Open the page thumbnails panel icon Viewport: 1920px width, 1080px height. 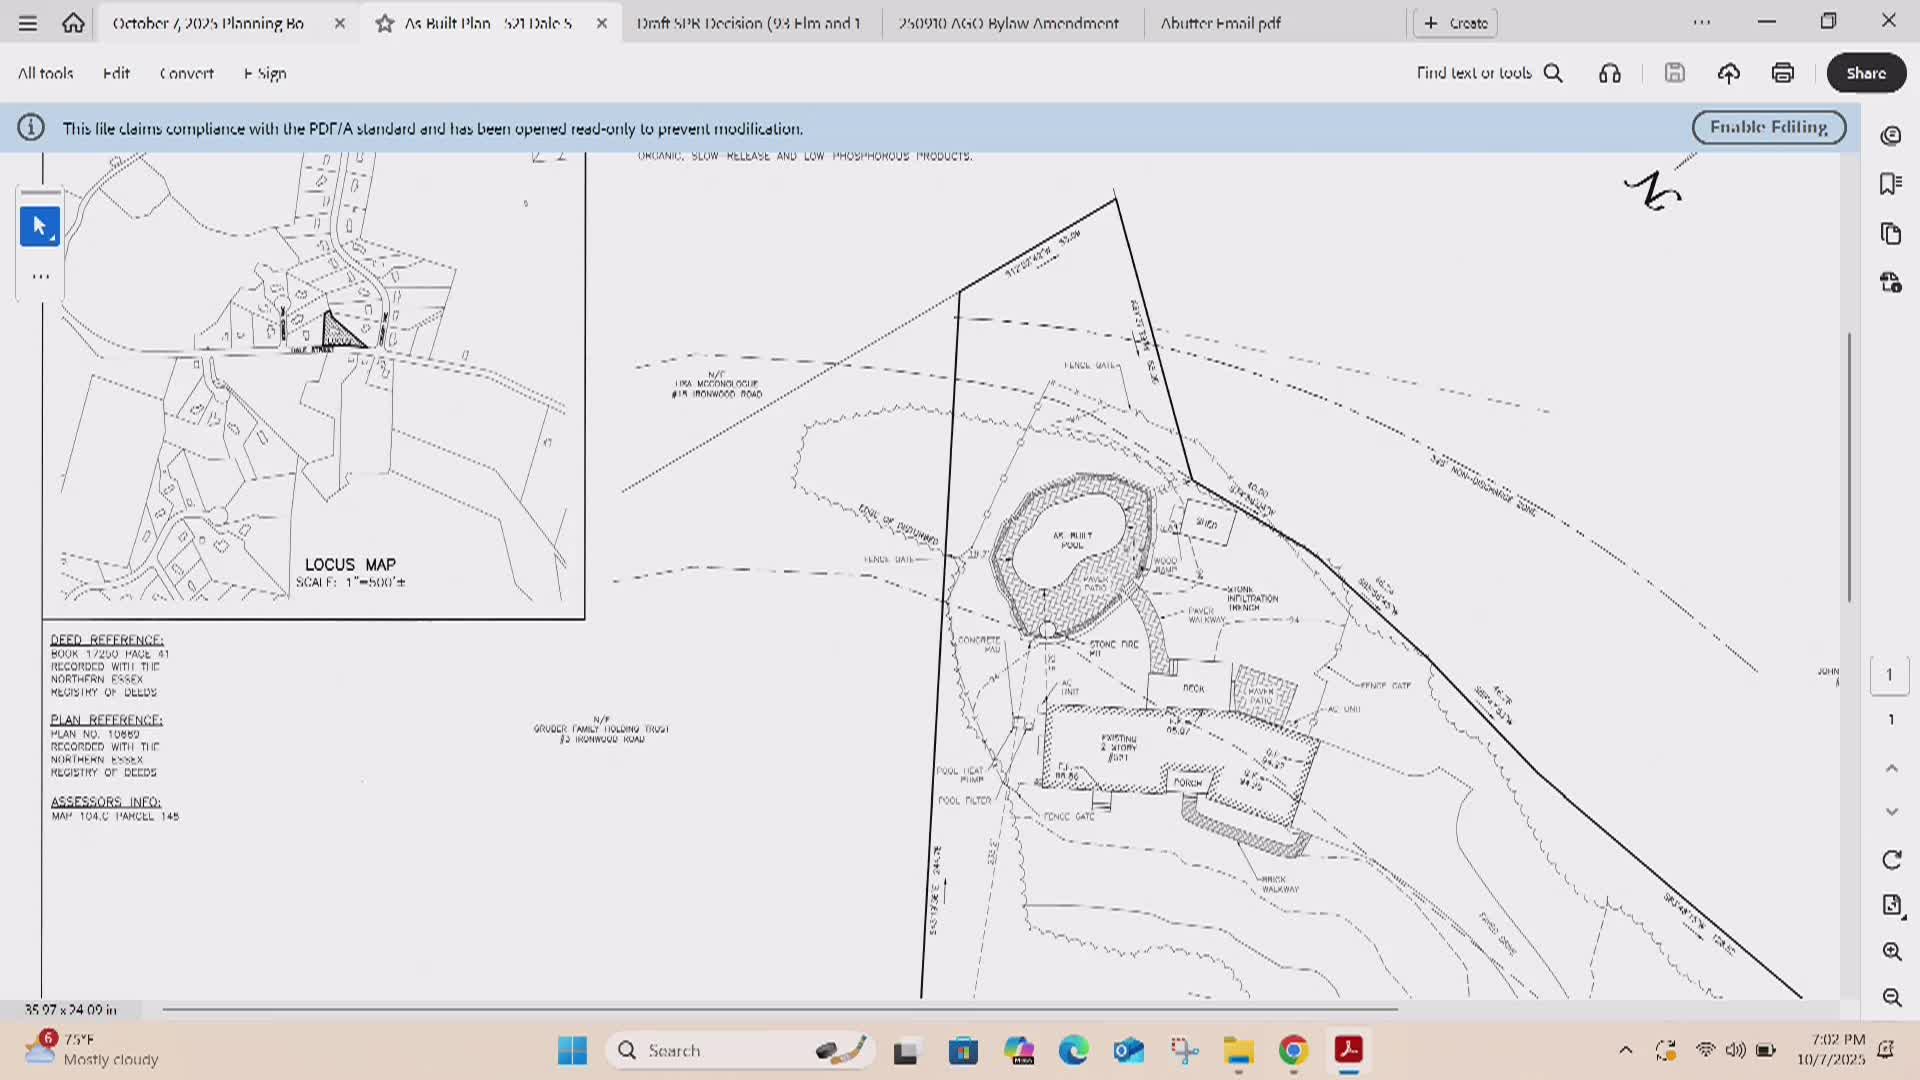tap(1890, 234)
